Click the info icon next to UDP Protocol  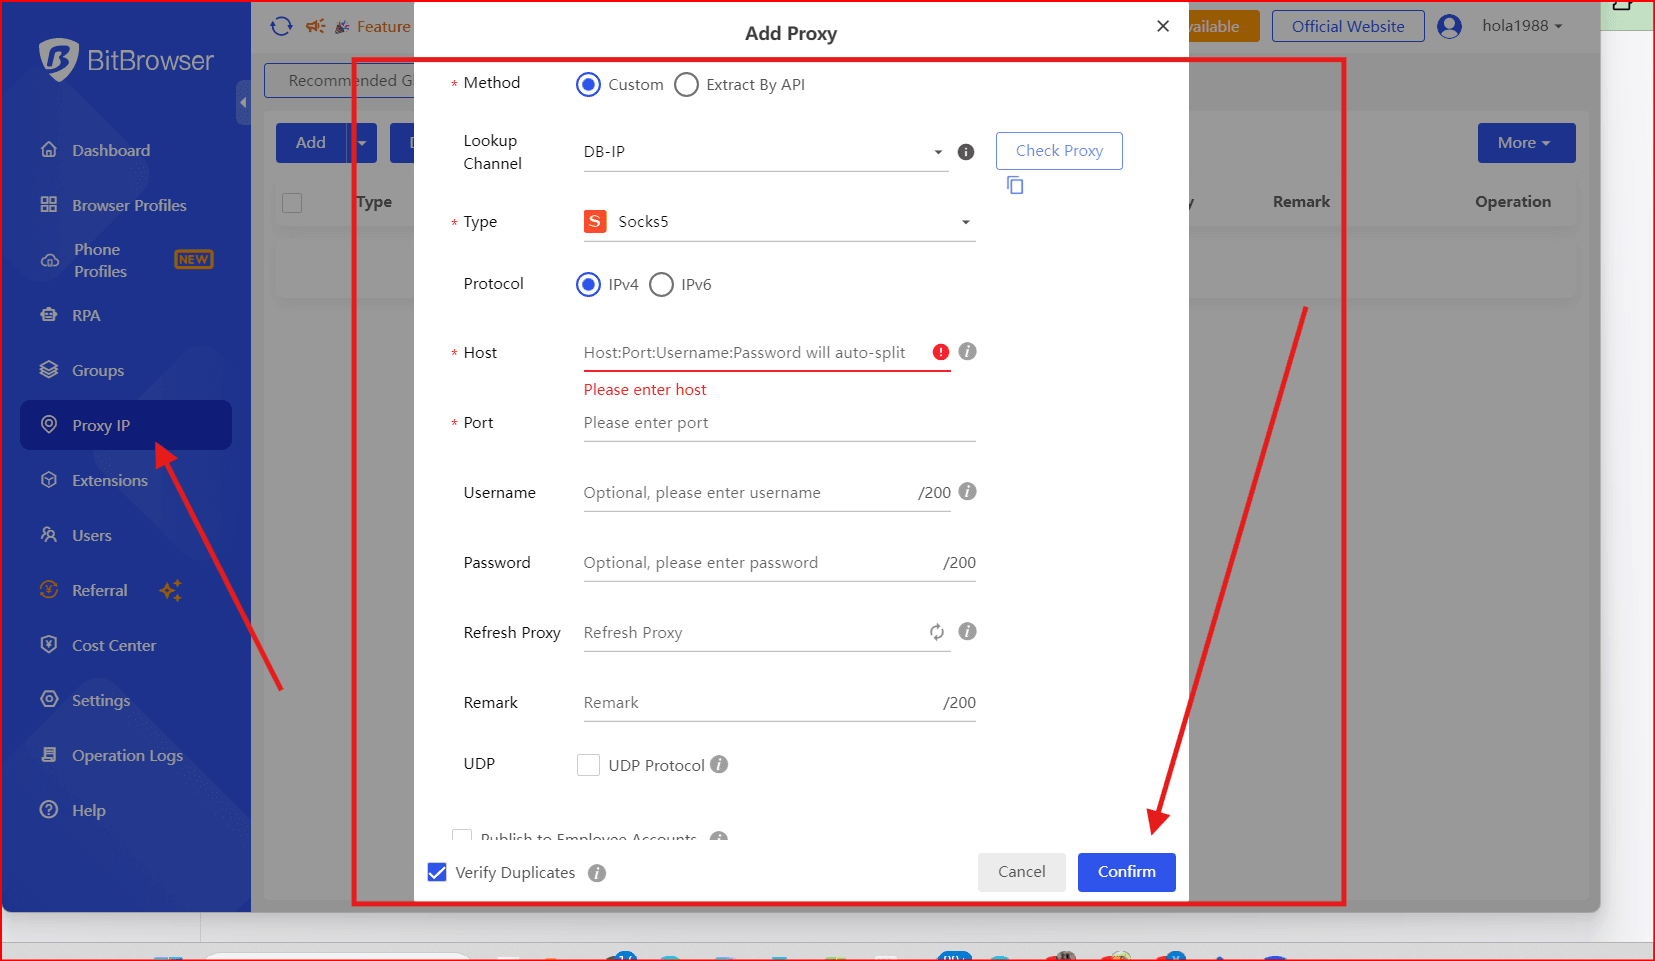click(x=719, y=765)
